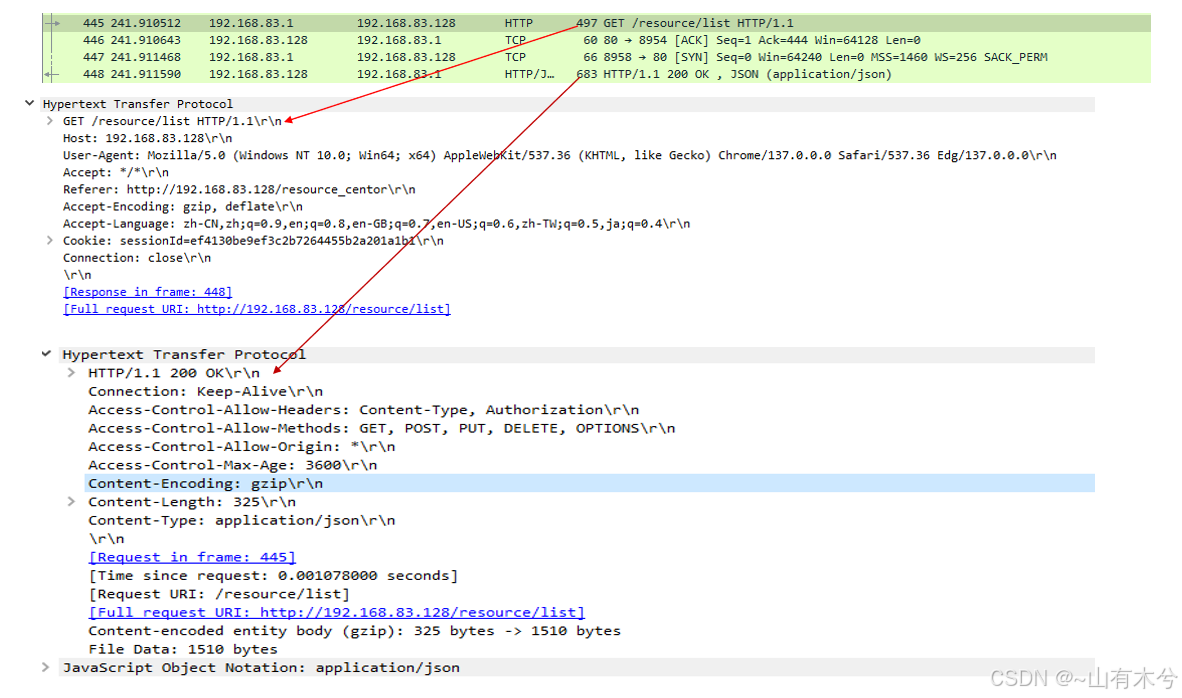Select the Host: 192.168.83.128 line
The width and height of the screenshot is (1182, 698).
pos(148,138)
